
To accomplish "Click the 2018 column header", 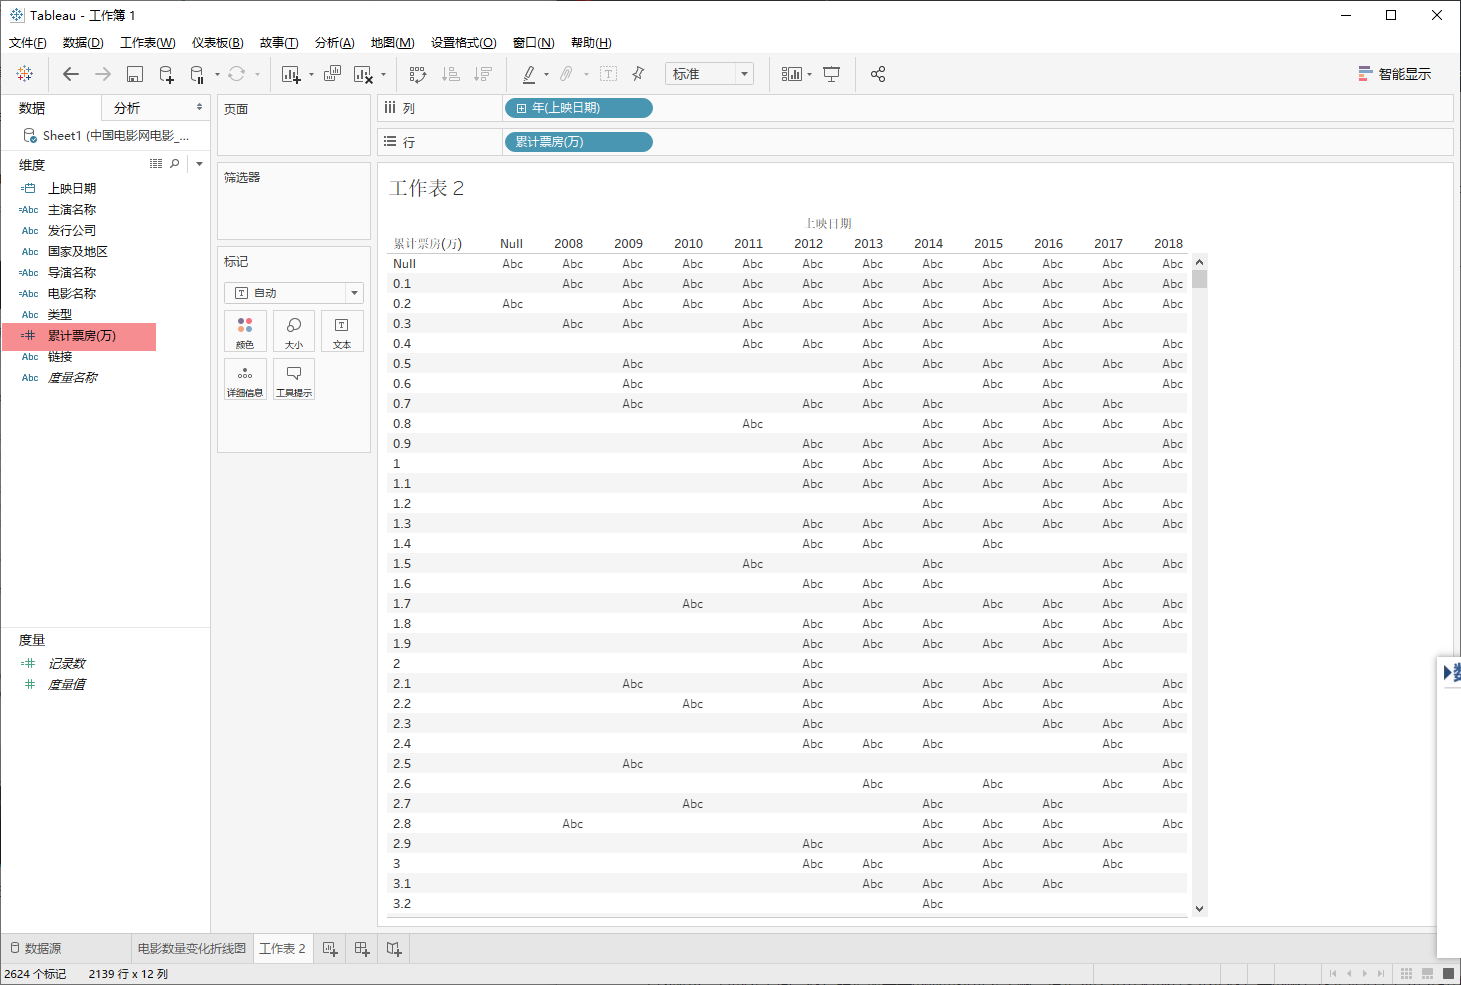I will pos(1168,243).
